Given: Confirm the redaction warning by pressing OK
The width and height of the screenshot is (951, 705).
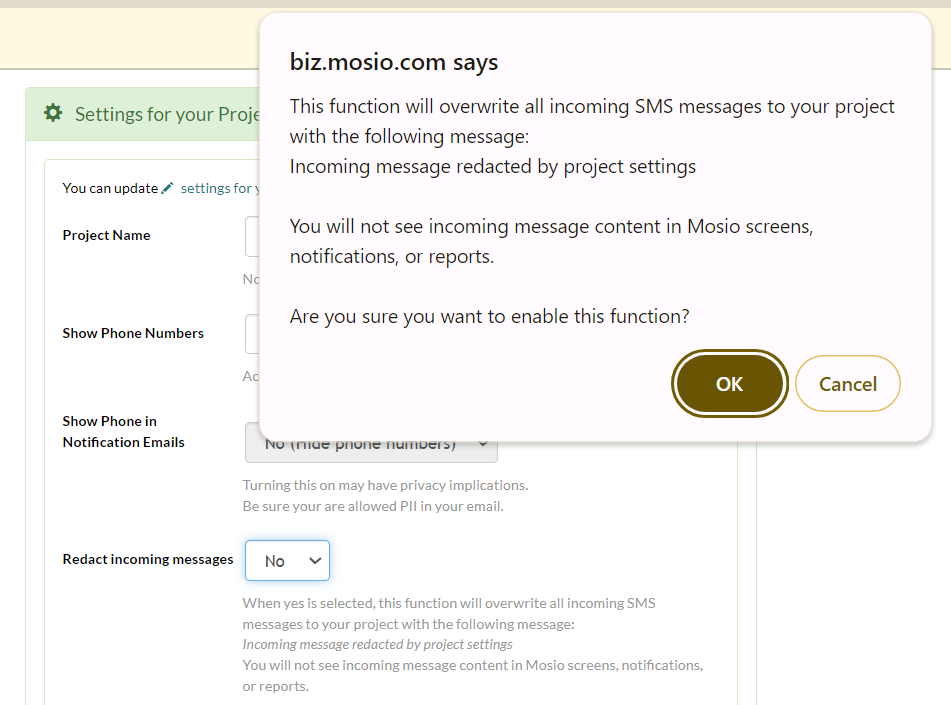Looking at the screenshot, I should tap(729, 383).
